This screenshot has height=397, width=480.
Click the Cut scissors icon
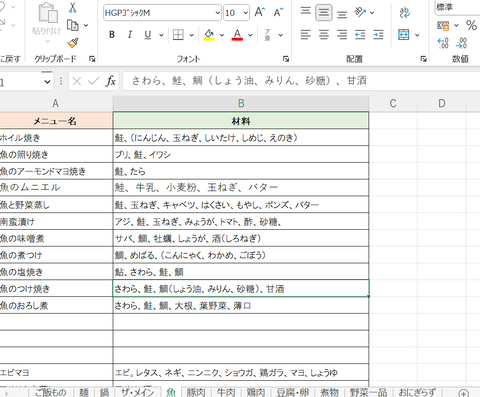(72, 7)
